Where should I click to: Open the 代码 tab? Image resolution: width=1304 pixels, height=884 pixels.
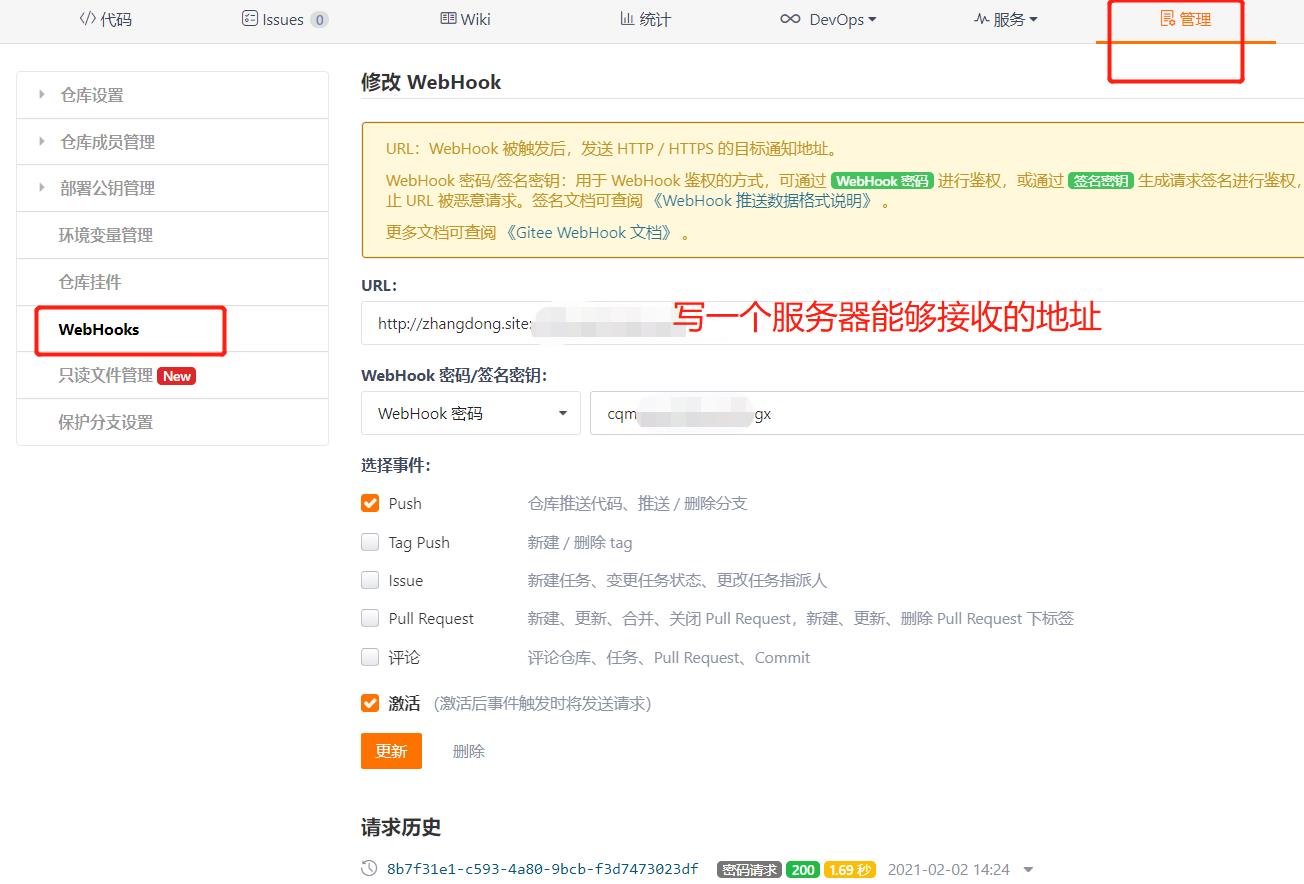click(105, 19)
